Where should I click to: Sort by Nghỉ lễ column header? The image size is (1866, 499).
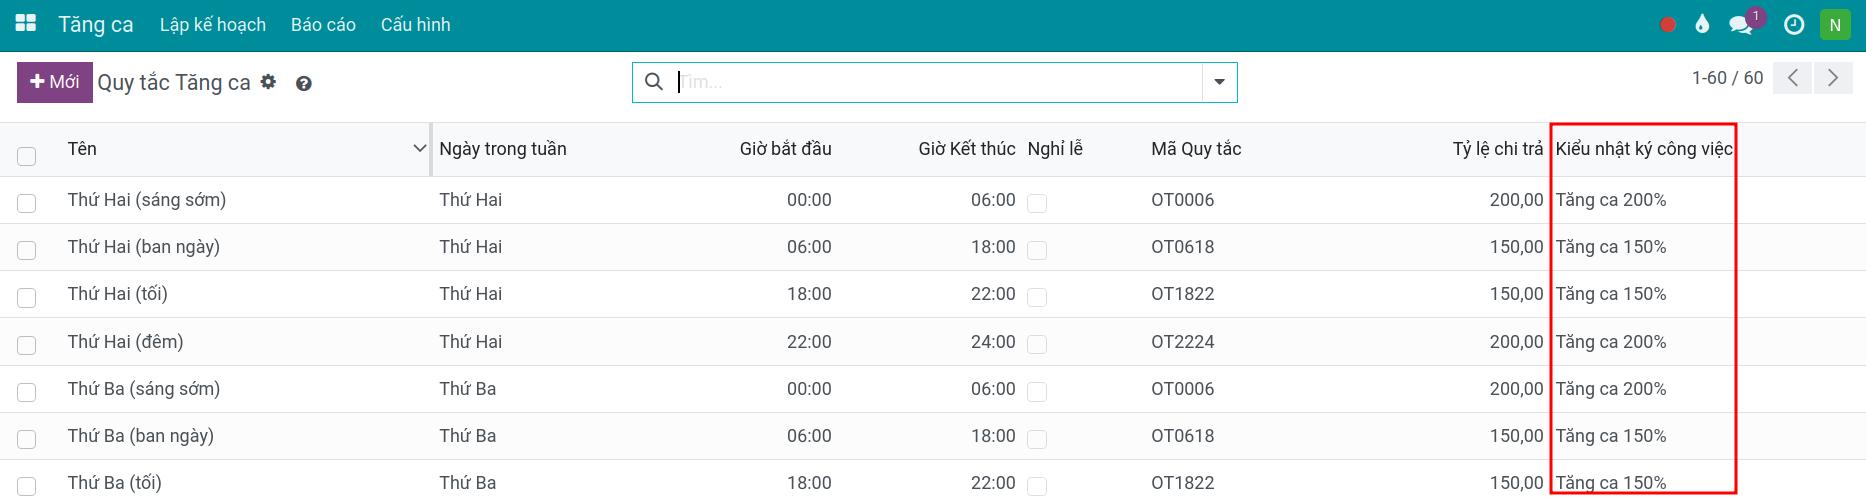1055,149
